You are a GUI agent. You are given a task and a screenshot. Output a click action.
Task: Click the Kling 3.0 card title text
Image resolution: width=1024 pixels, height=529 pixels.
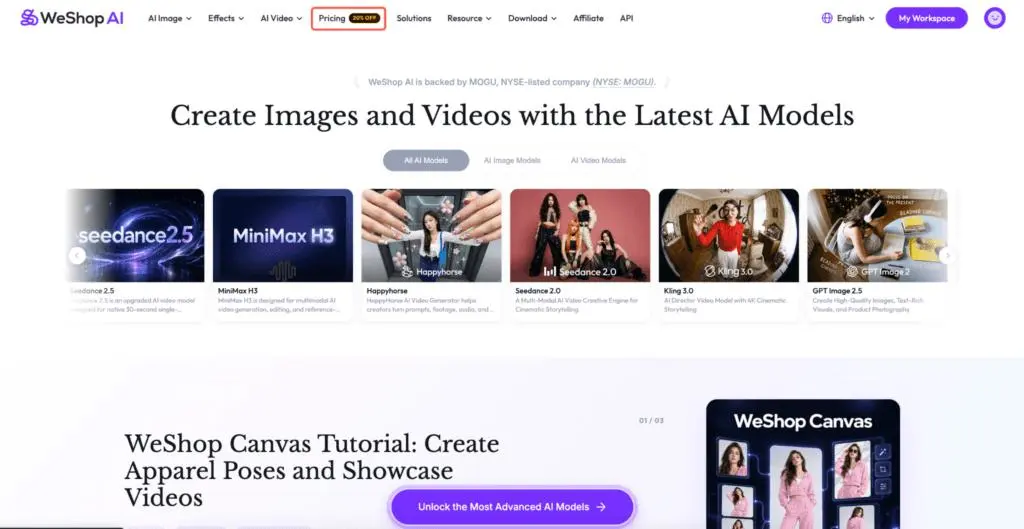click(x=679, y=291)
